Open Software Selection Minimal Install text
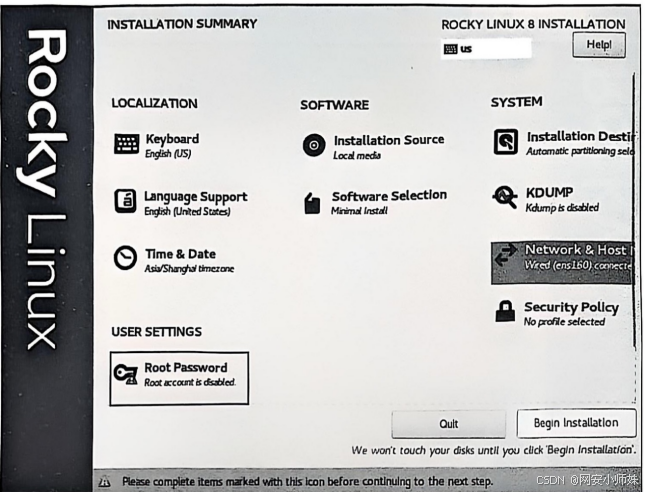Image resolution: width=645 pixels, height=492 pixels. click(360, 211)
